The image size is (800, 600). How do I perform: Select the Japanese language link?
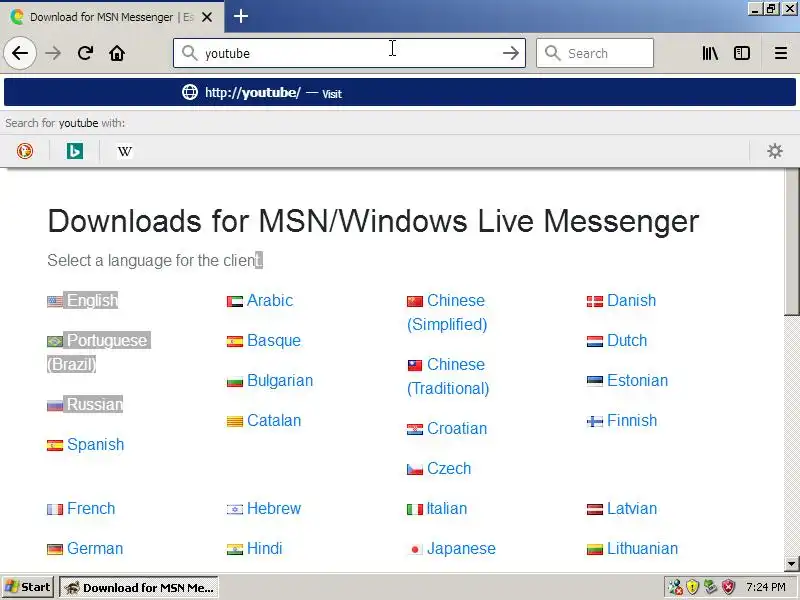[461, 548]
